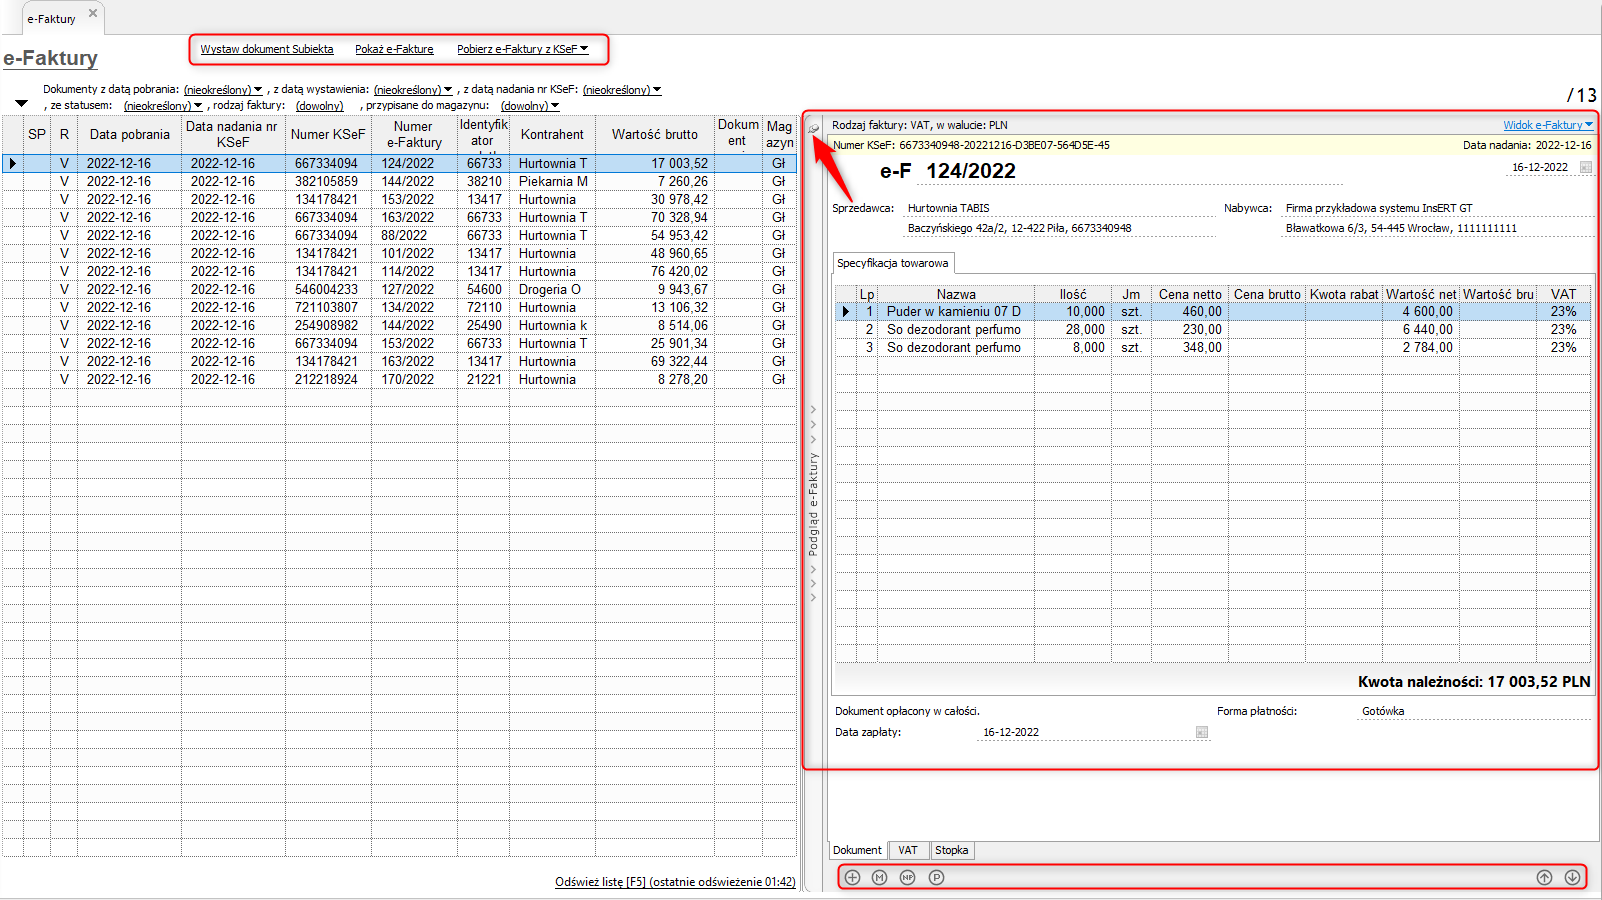Click the circled plus icon in bottom toolbar

click(852, 877)
